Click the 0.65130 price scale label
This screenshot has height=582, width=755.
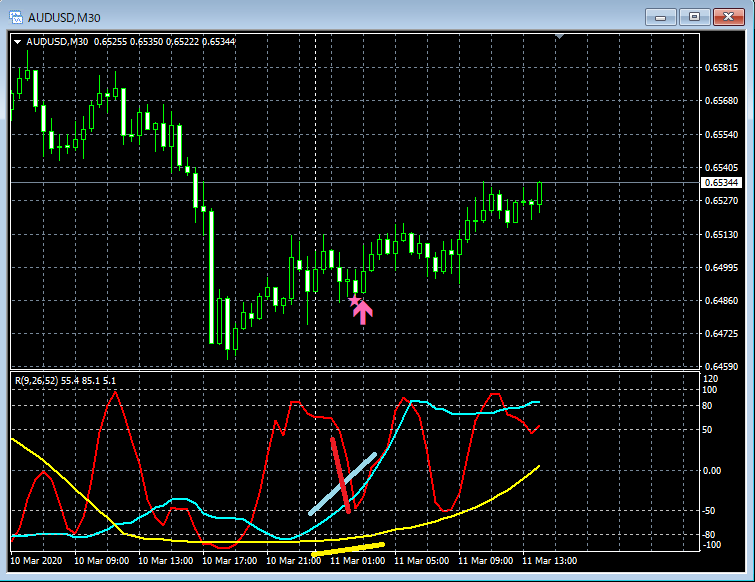[x=721, y=234]
